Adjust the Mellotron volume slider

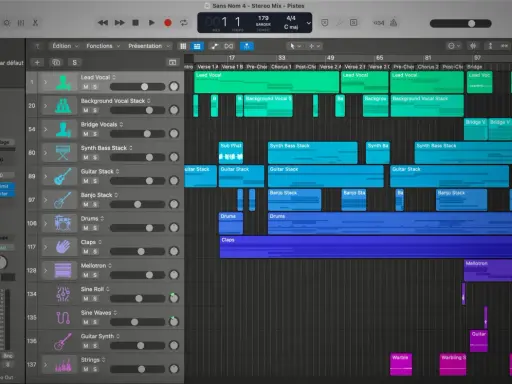[x=137, y=275]
